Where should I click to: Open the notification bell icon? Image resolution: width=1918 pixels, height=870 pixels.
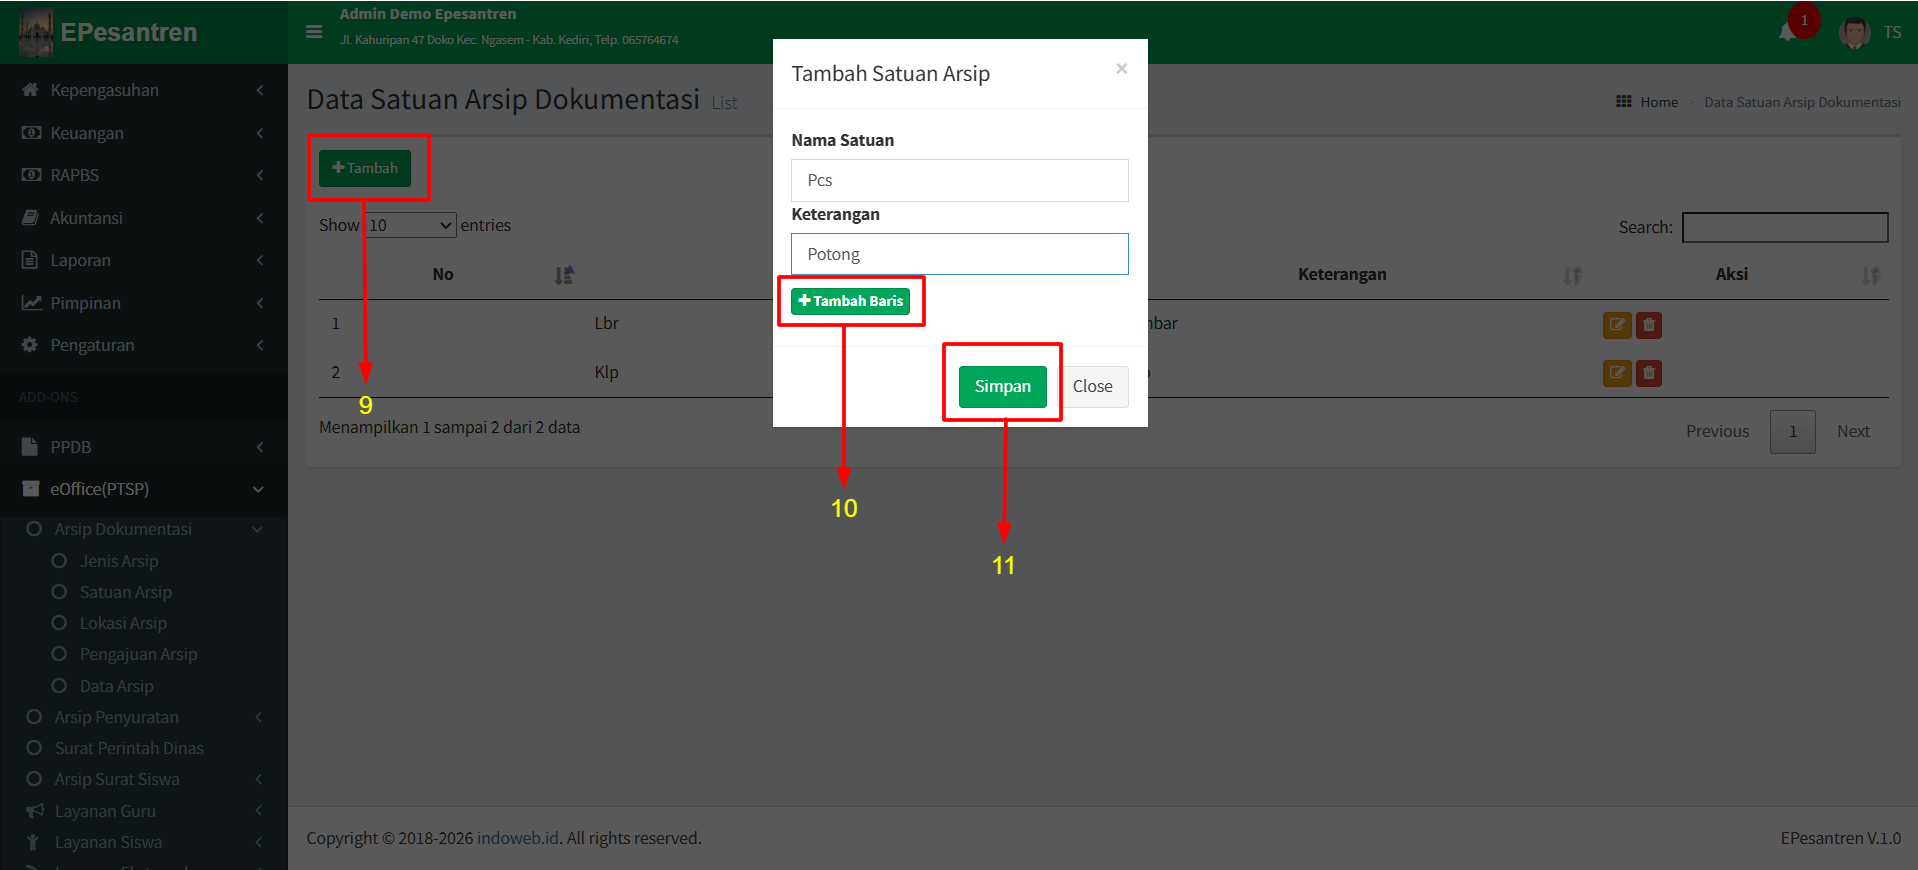click(1787, 32)
